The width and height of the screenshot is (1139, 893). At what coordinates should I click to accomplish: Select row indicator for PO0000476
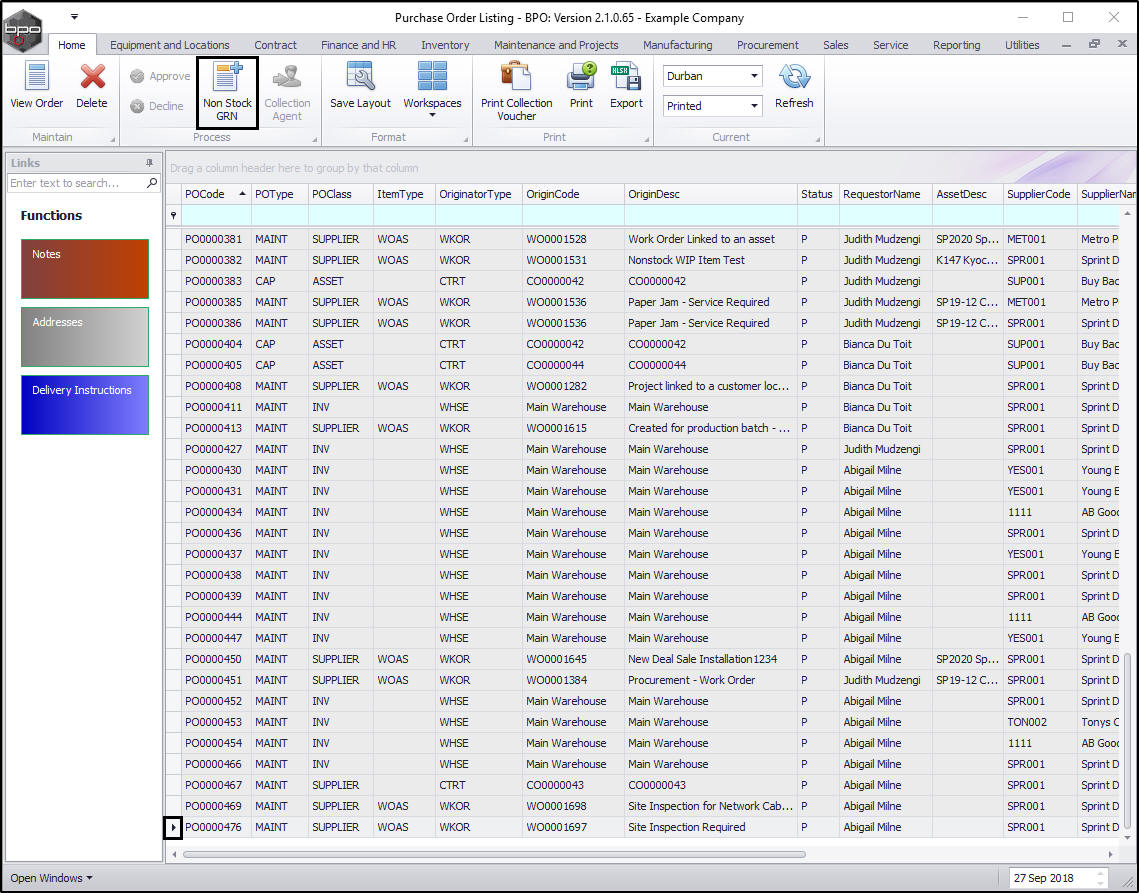pos(173,827)
